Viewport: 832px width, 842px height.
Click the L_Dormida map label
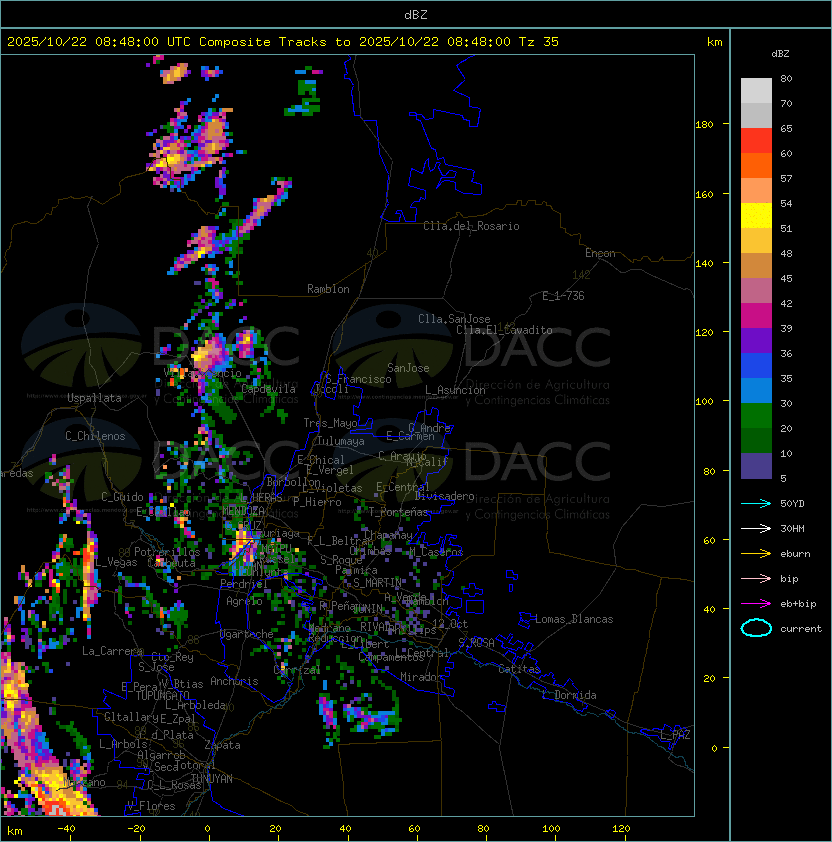(x=569, y=695)
